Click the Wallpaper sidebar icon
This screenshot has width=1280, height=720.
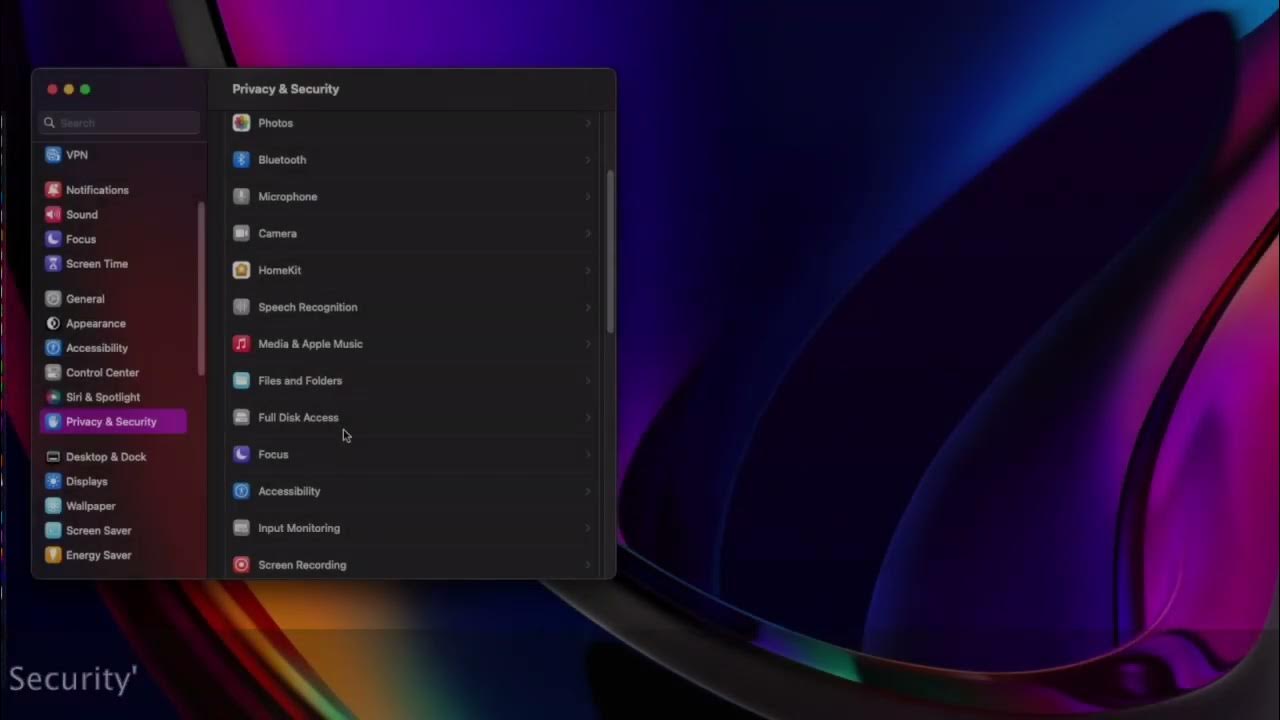coord(53,506)
